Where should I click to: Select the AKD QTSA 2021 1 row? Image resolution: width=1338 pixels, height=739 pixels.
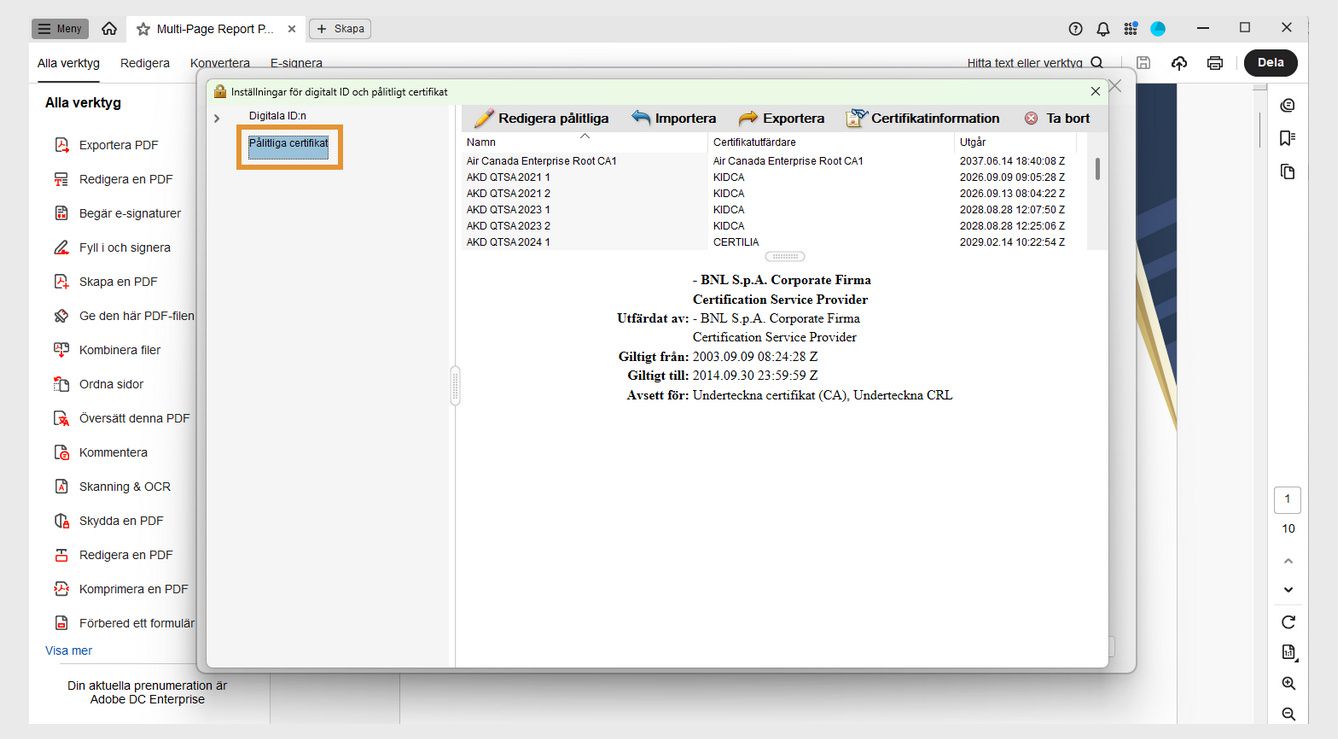coord(774,177)
